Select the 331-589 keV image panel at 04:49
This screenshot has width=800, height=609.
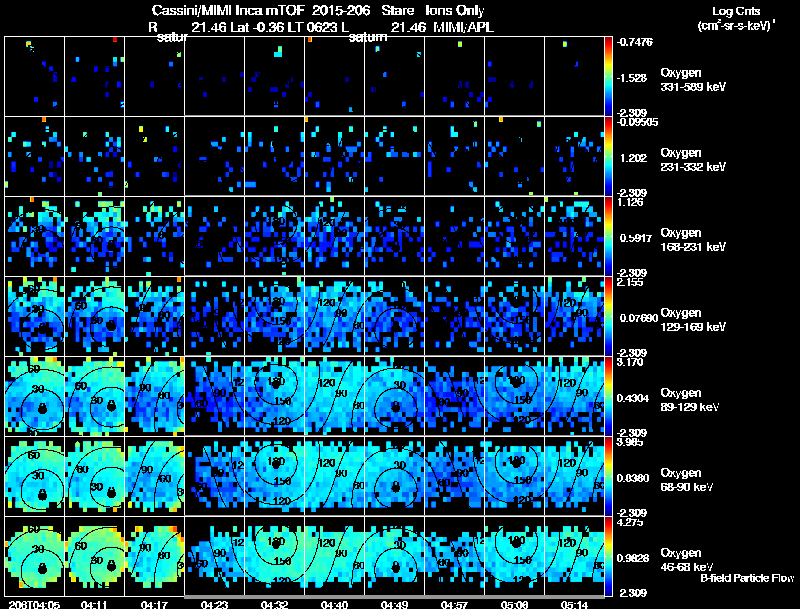pos(394,76)
